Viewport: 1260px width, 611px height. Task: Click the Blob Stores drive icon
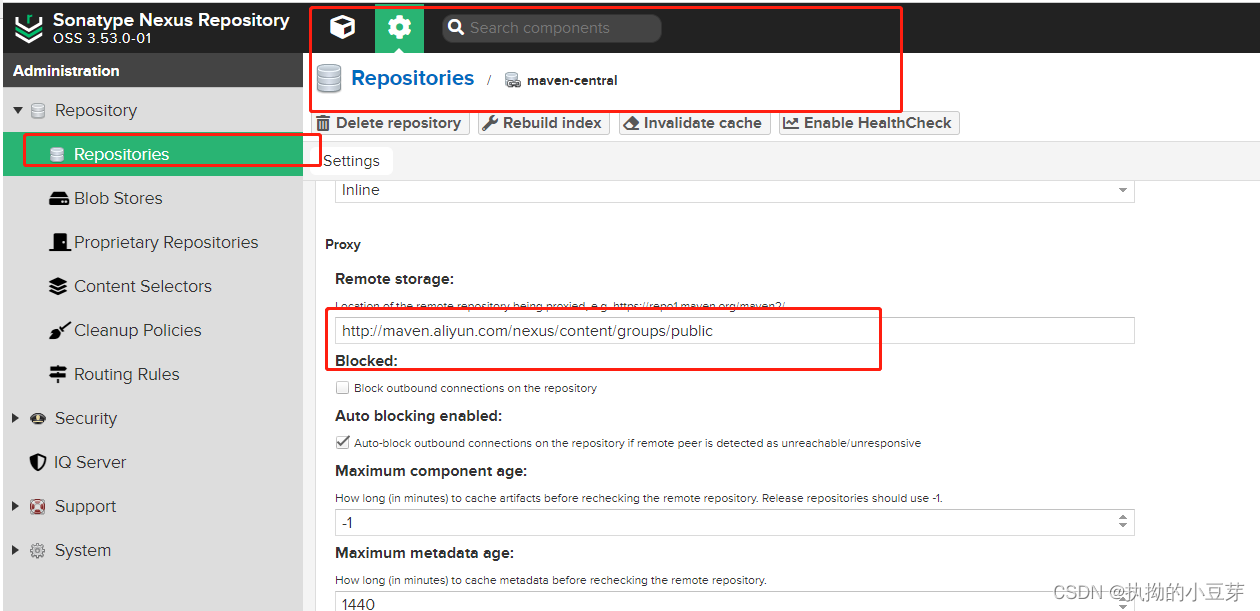pos(58,198)
